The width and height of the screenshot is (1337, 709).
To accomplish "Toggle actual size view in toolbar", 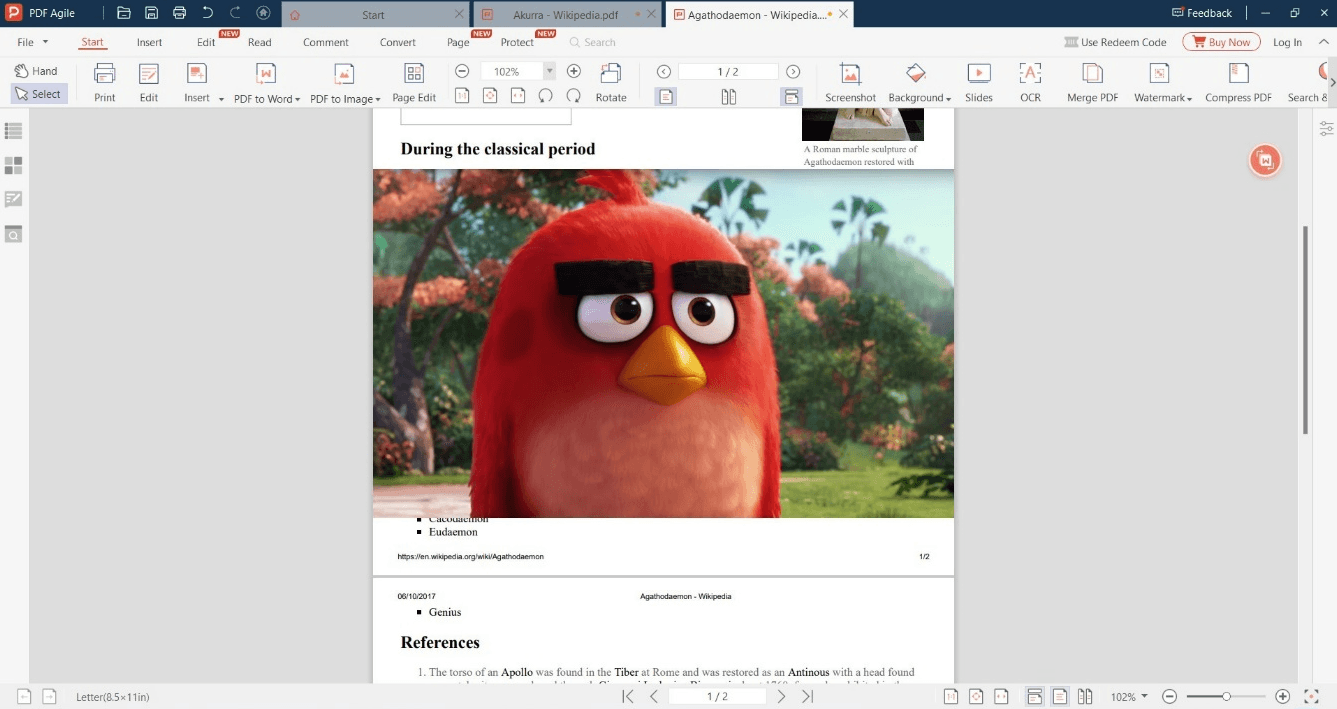I will click(462, 96).
